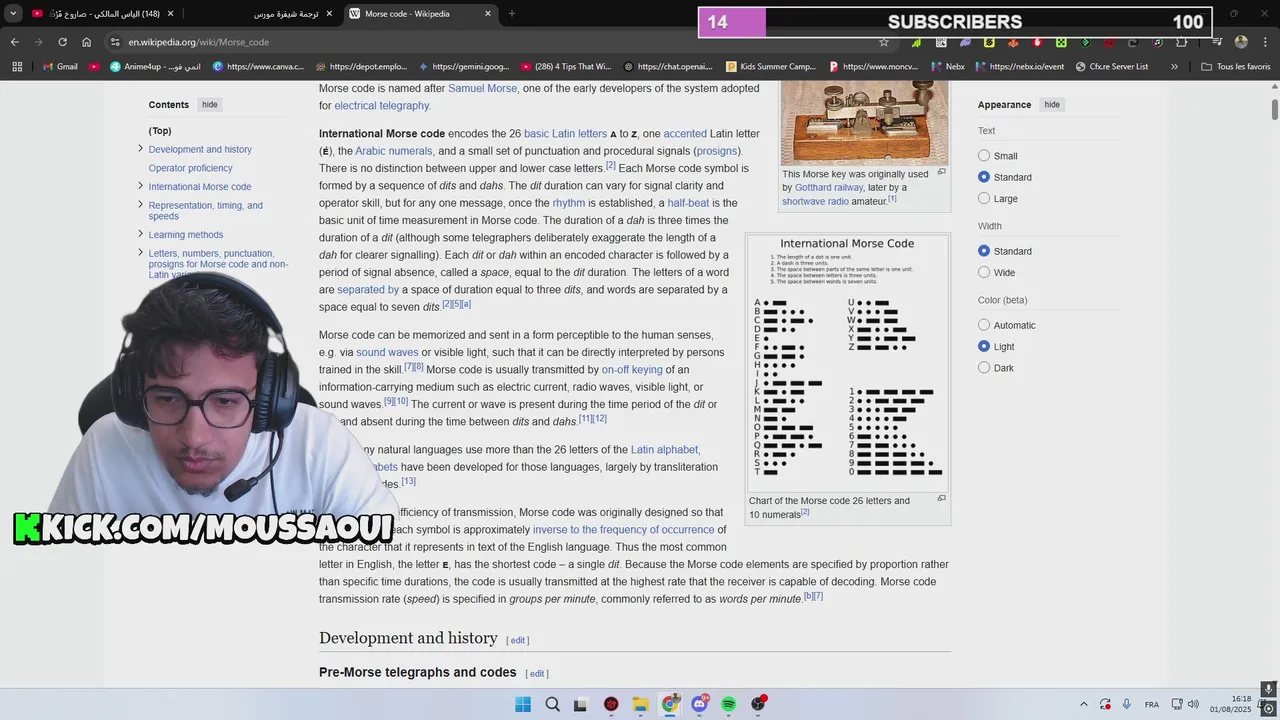This screenshot has width=1280, height=720.
Task: Reload the Wikipedia page
Action: tap(62, 42)
